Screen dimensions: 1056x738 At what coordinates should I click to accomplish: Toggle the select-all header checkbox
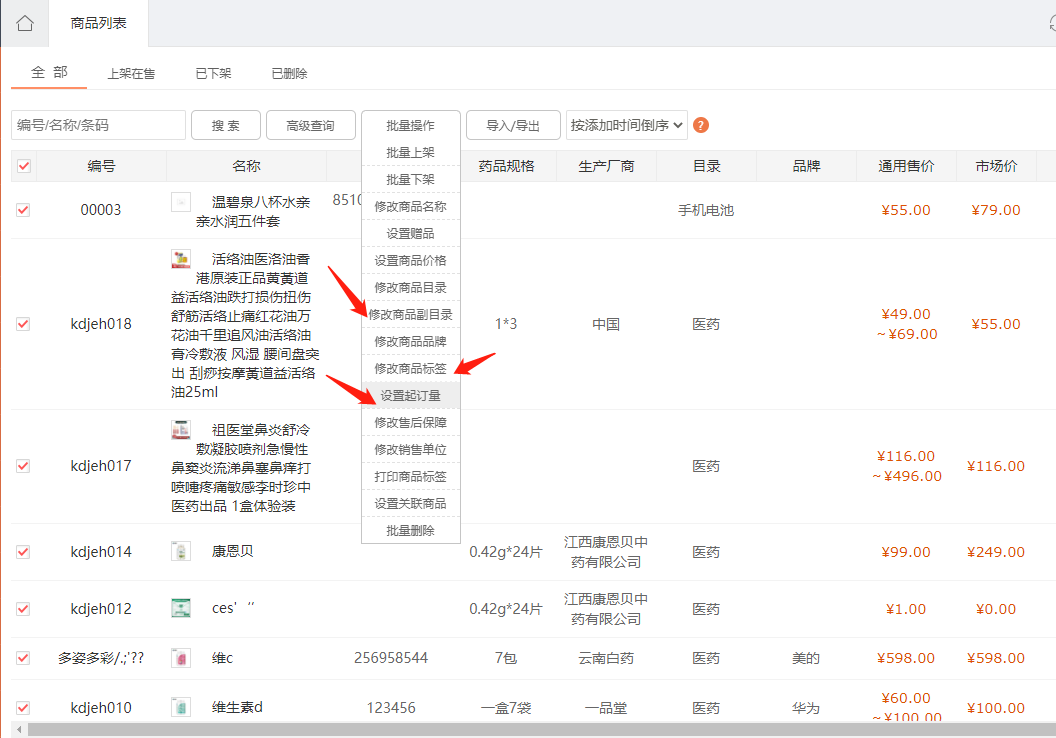pos(24,166)
